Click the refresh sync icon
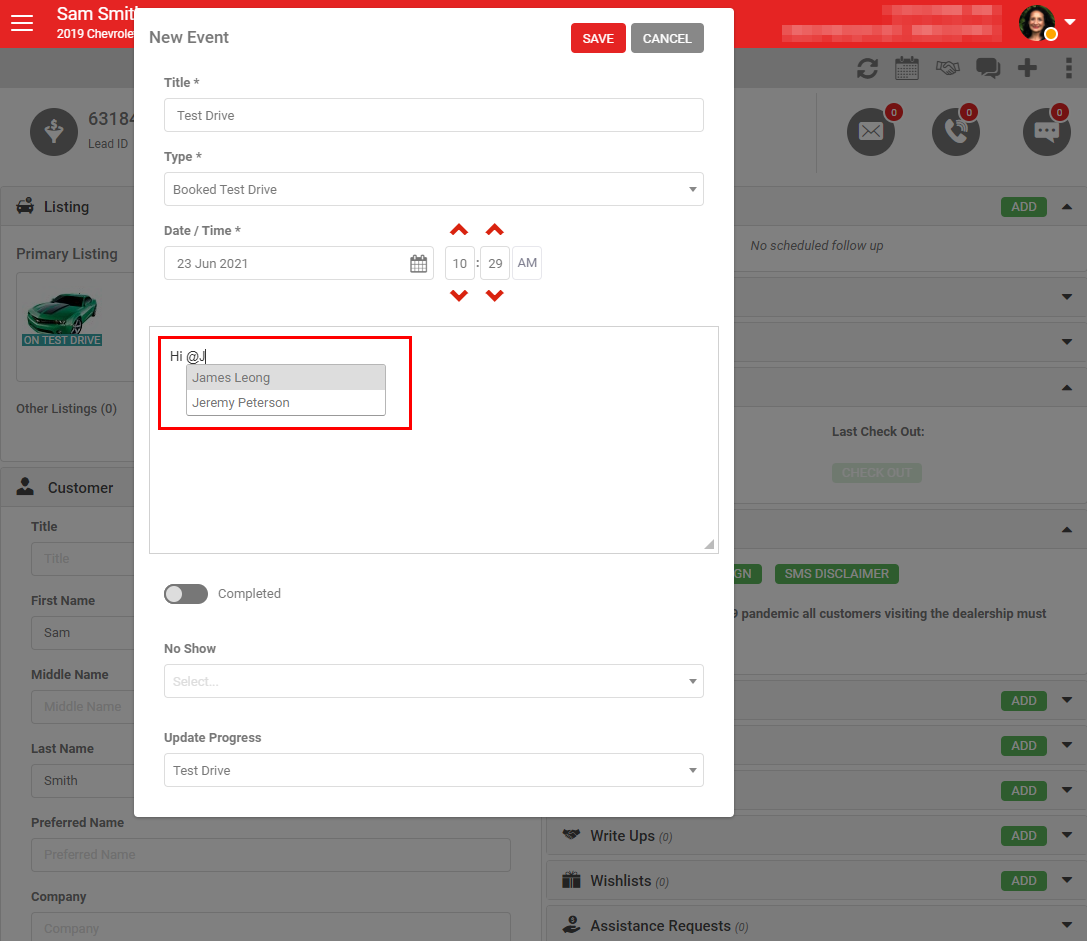Image resolution: width=1087 pixels, height=941 pixels. [867, 69]
